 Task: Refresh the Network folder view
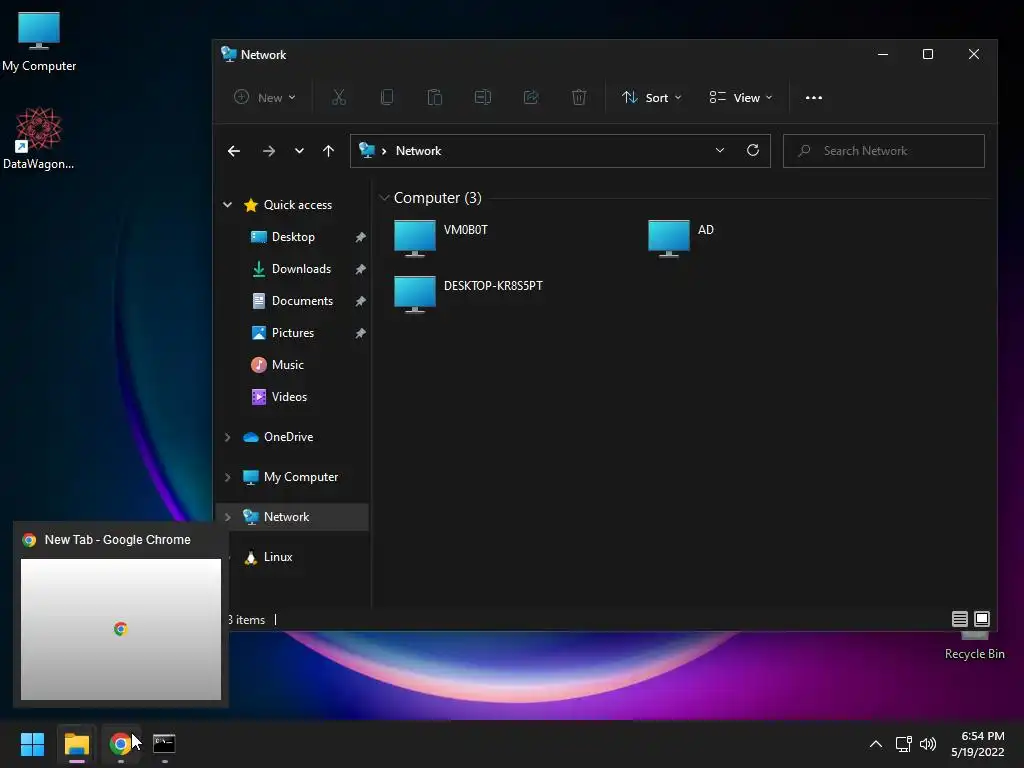pyautogui.click(x=753, y=150)
